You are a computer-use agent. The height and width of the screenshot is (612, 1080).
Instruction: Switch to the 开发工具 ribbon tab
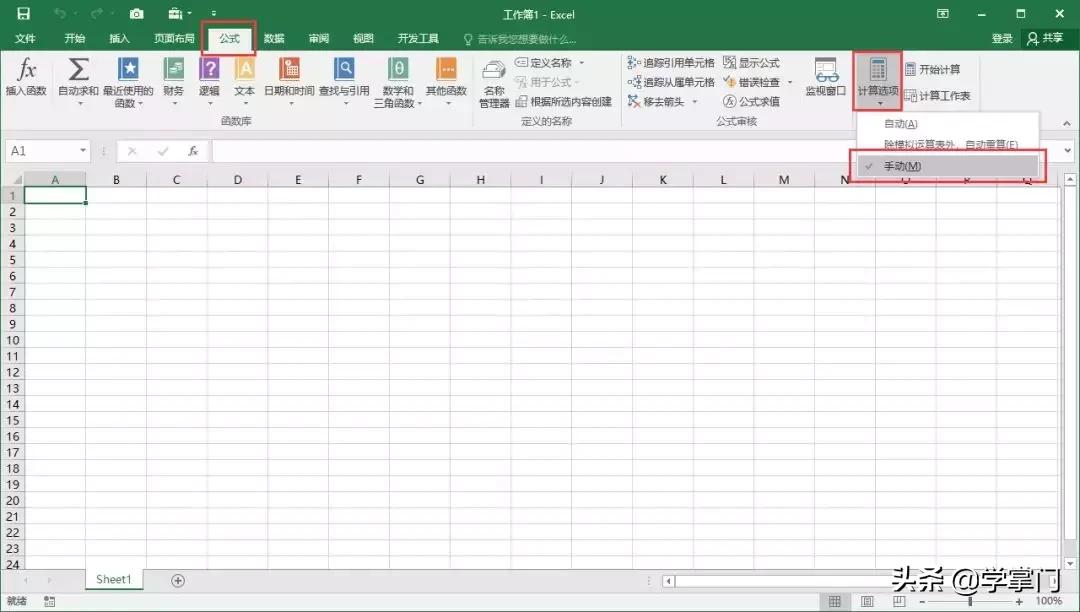pyautogui.click(x=417, y=38)
